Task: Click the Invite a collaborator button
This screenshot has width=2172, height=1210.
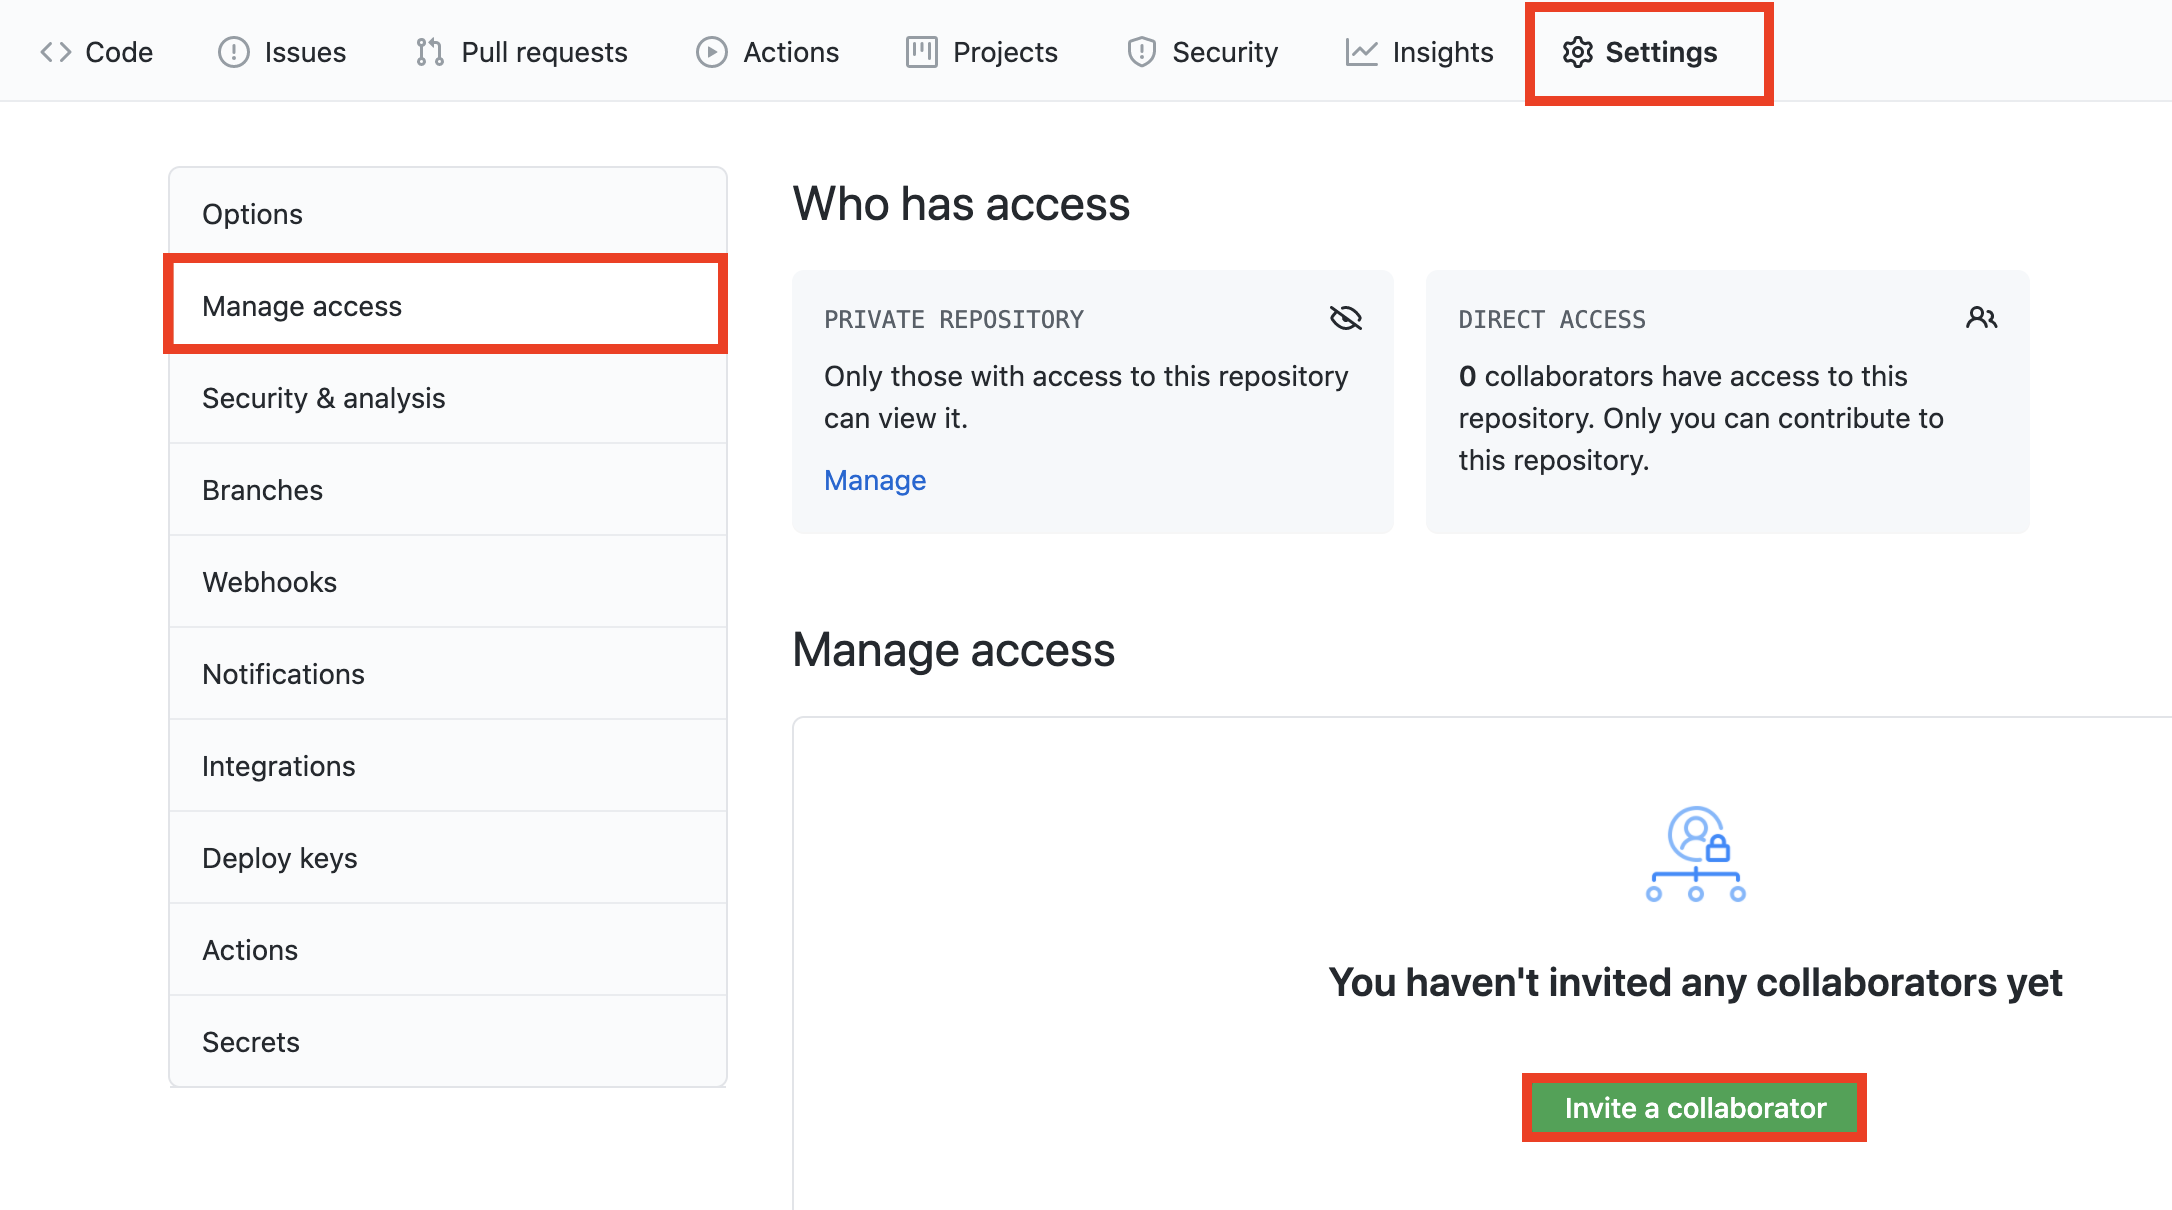Action: tap(1695, 1108)
